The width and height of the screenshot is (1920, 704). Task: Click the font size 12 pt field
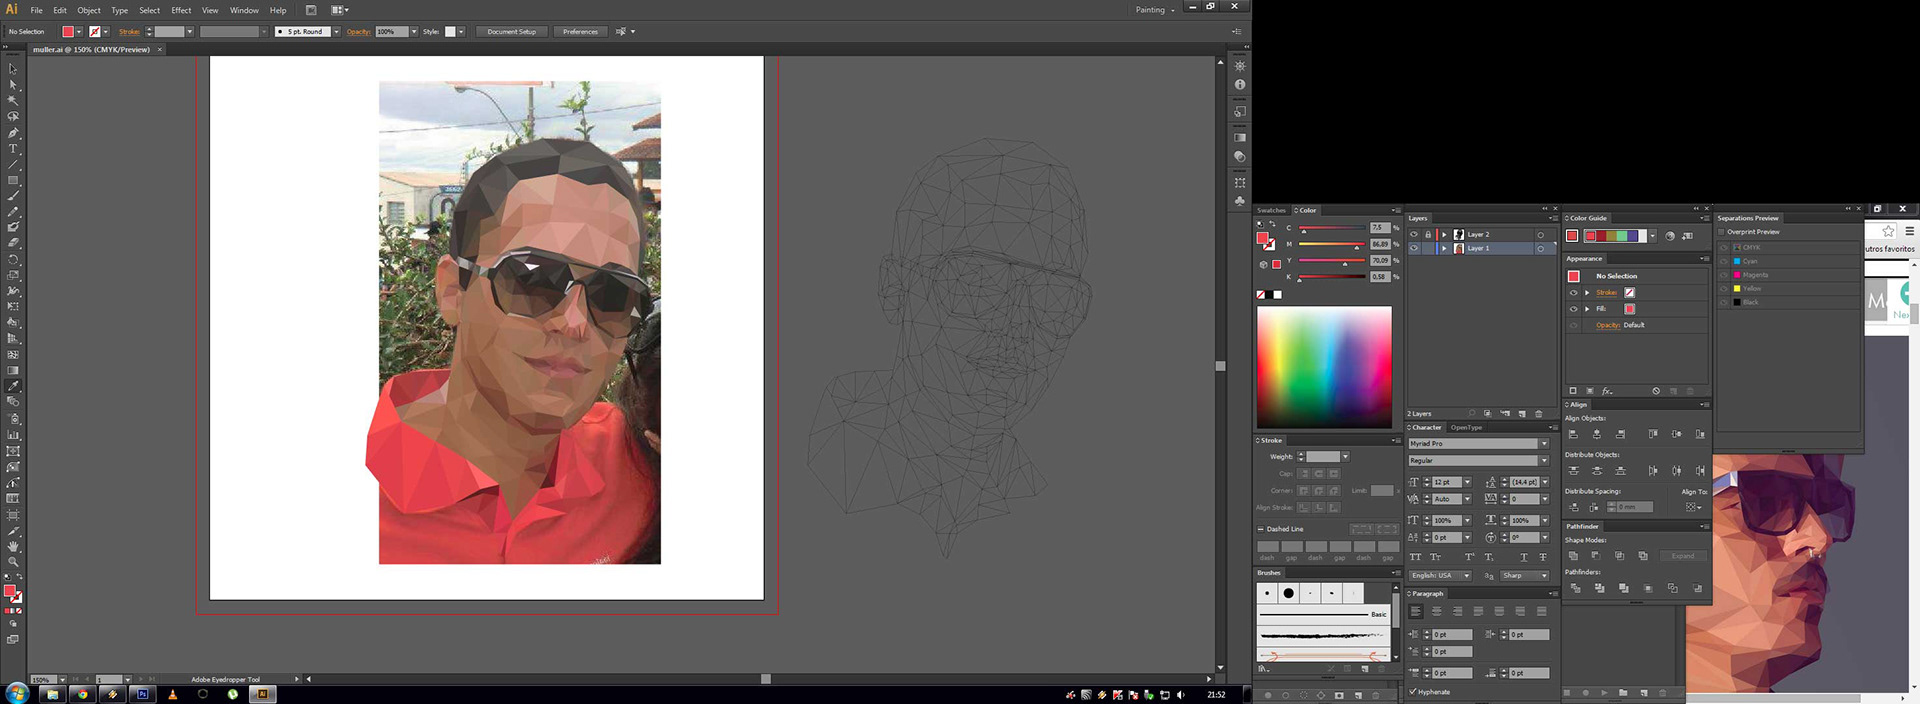pyautogui.click(x=1446, y=482)
